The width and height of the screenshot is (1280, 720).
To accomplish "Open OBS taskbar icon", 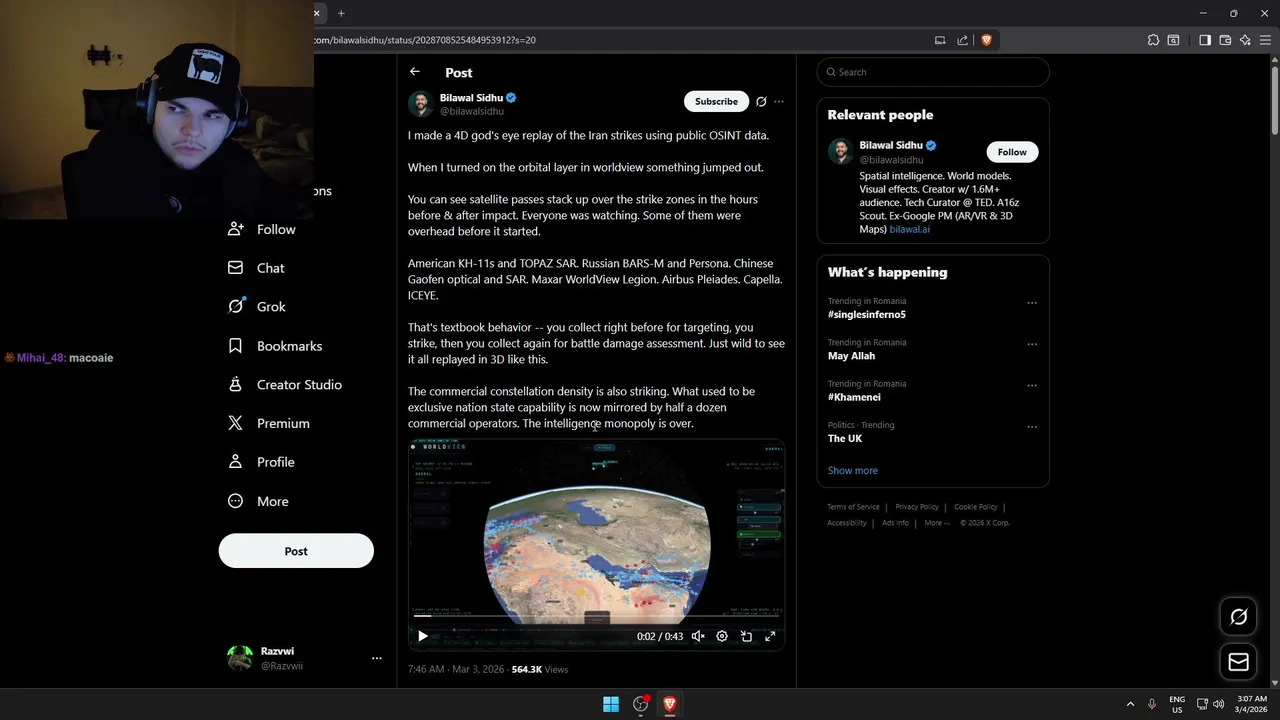I will [x=641, y=704].
